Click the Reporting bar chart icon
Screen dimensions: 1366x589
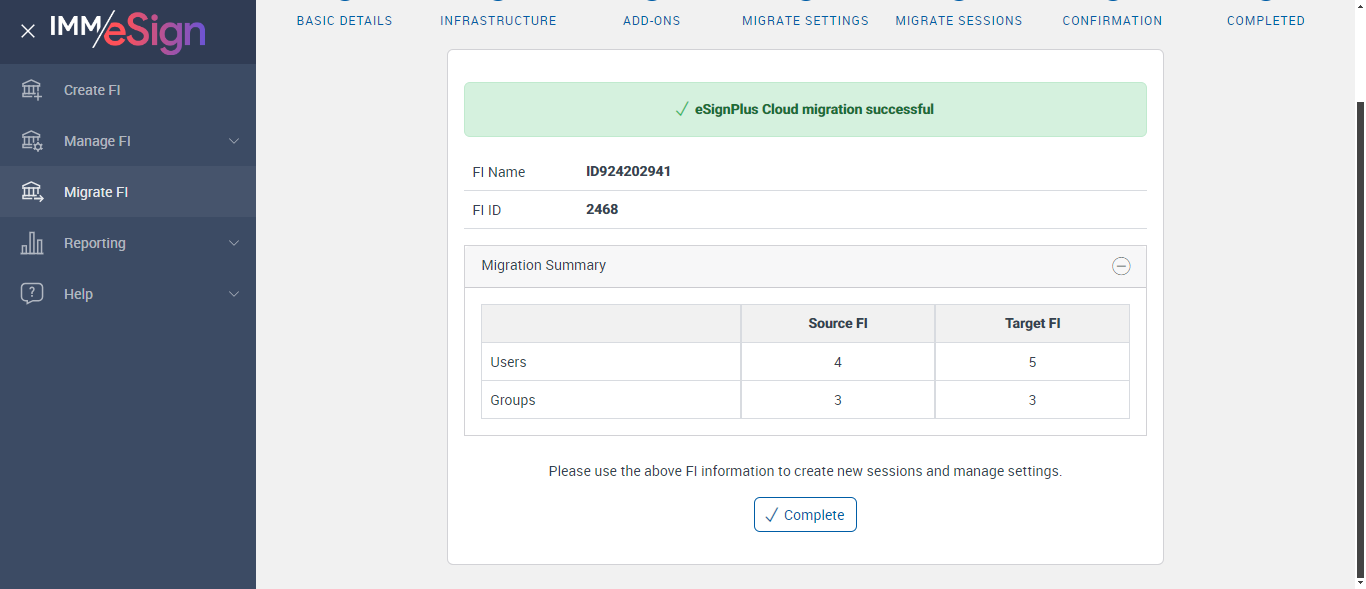(x=32, y=243)
